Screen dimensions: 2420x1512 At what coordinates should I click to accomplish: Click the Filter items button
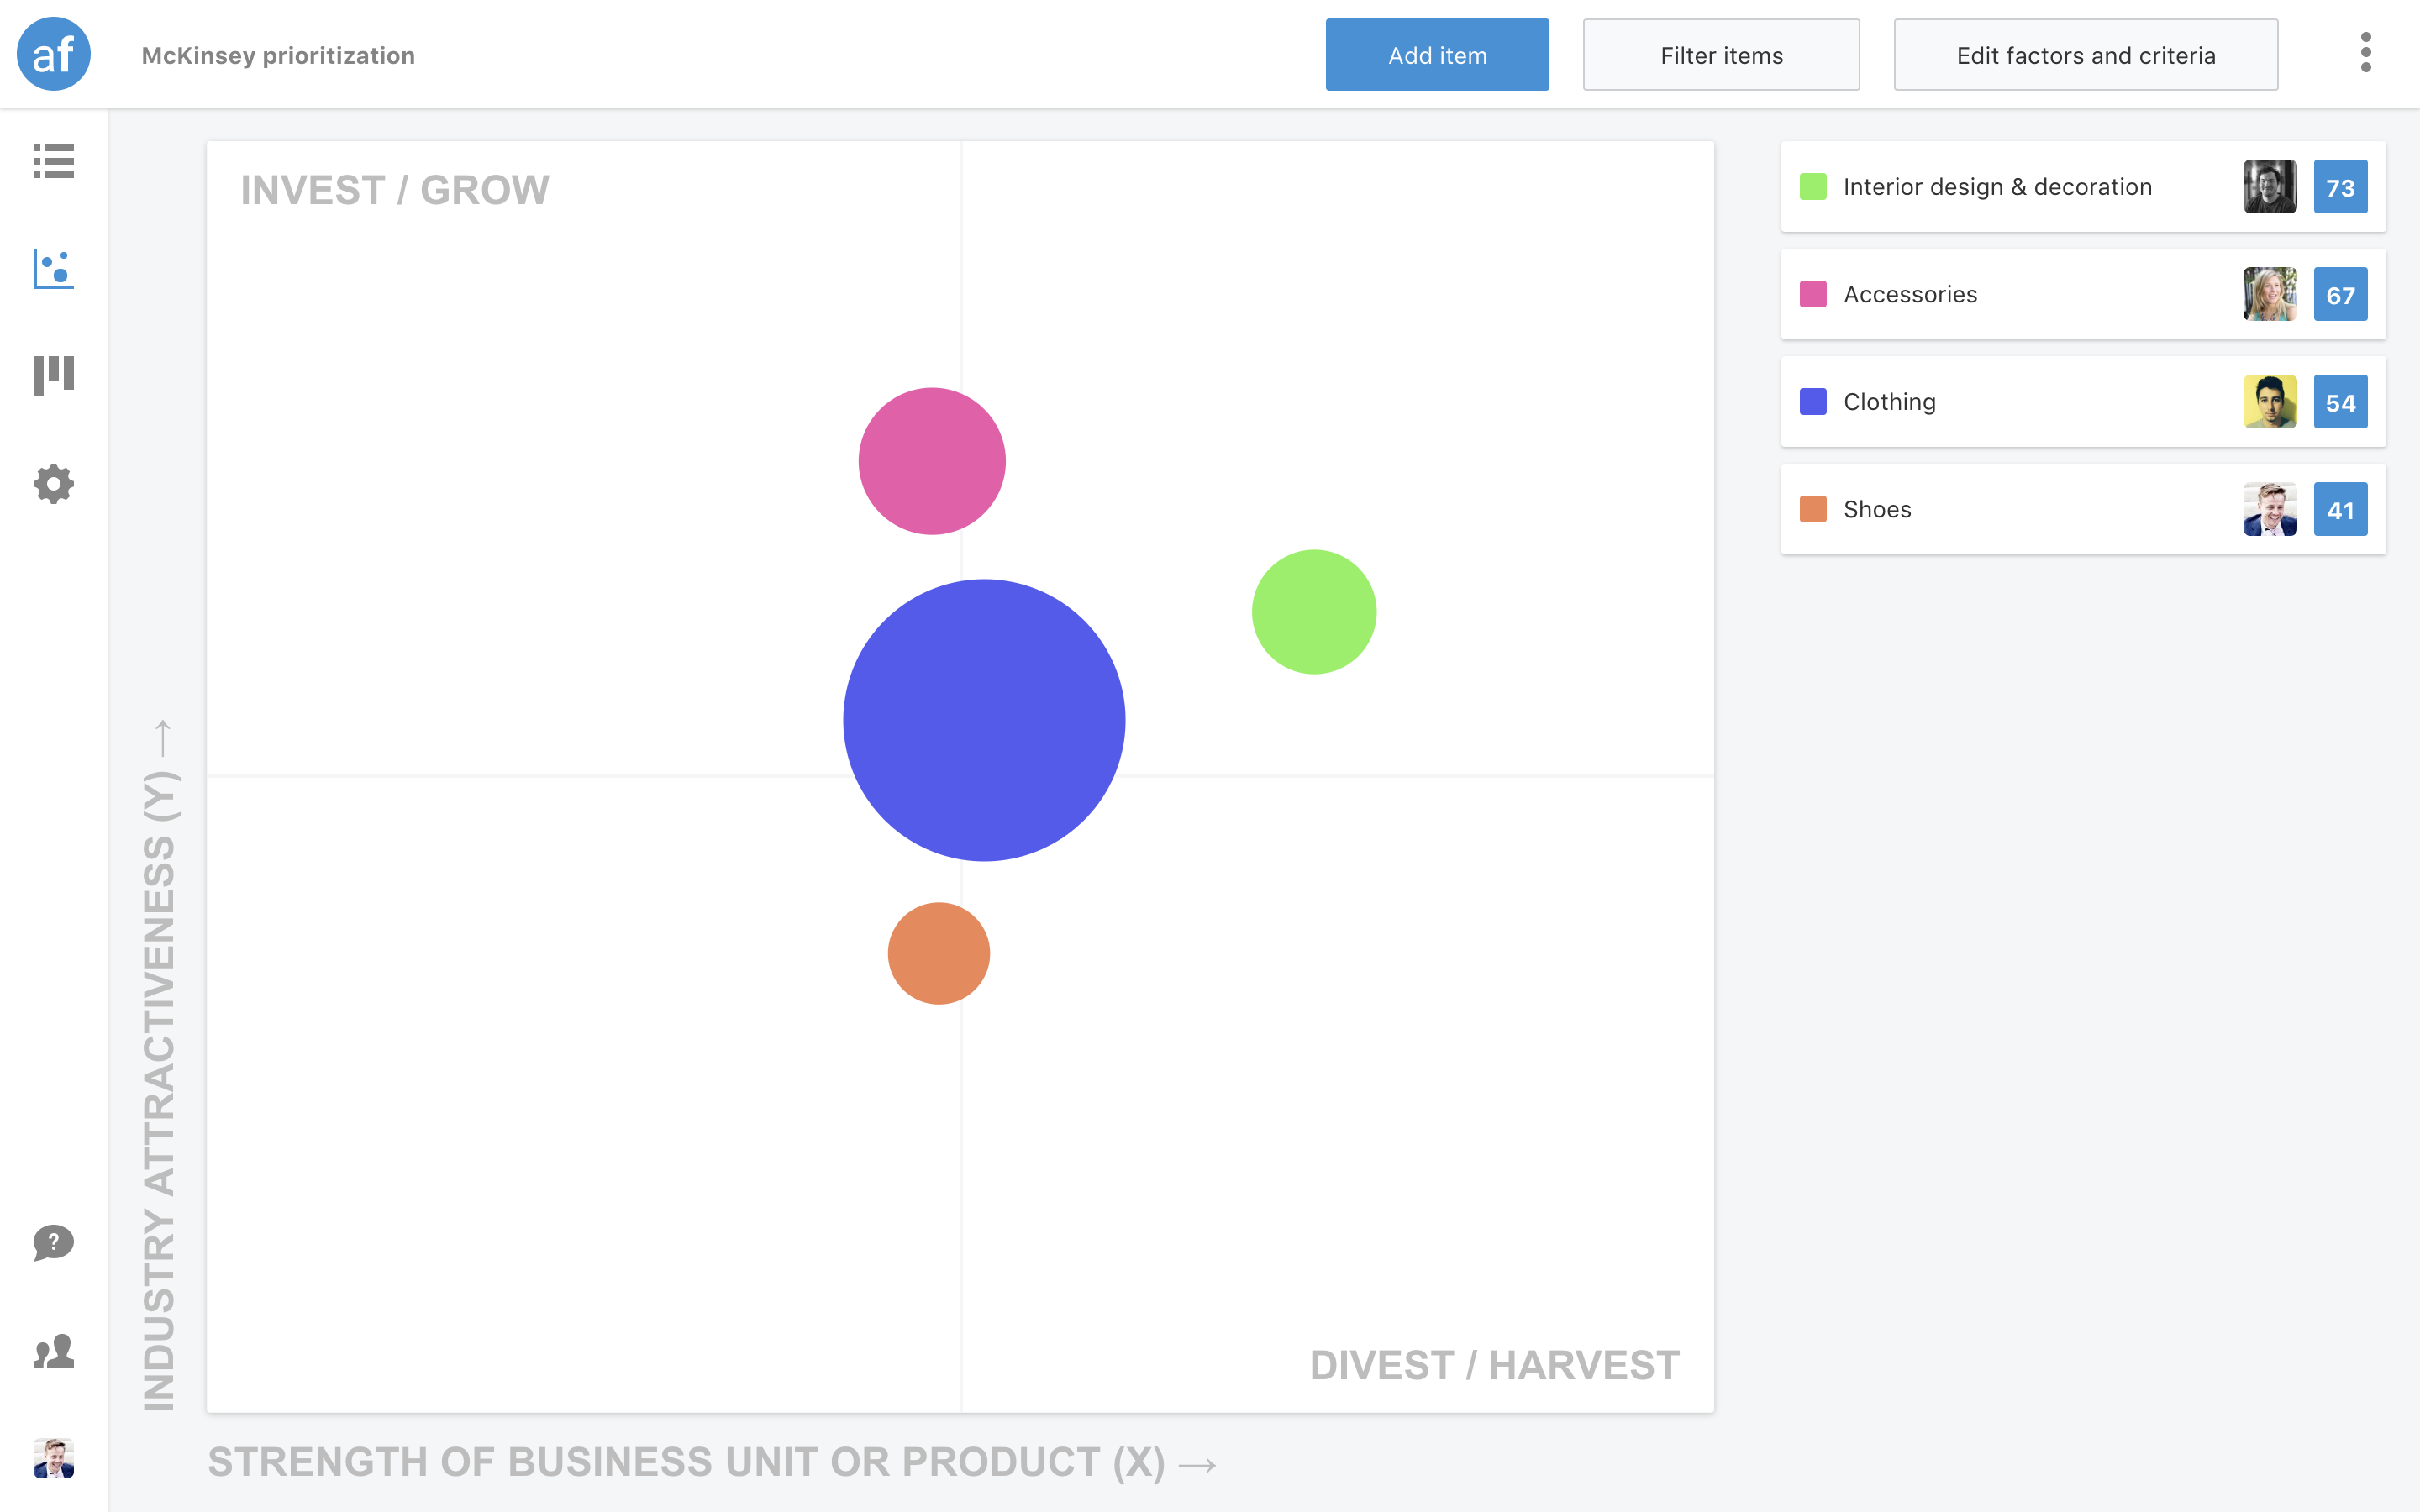click(x=1720, y=55)
